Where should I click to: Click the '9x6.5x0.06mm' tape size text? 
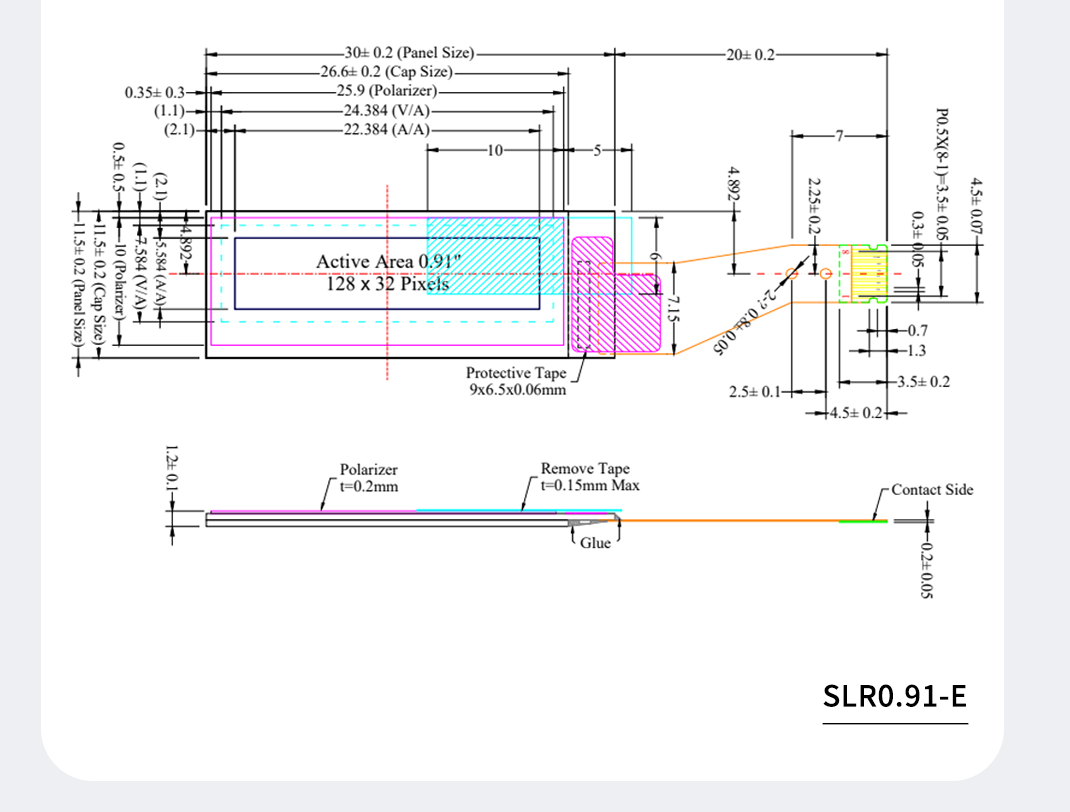(x=518, y=390)
